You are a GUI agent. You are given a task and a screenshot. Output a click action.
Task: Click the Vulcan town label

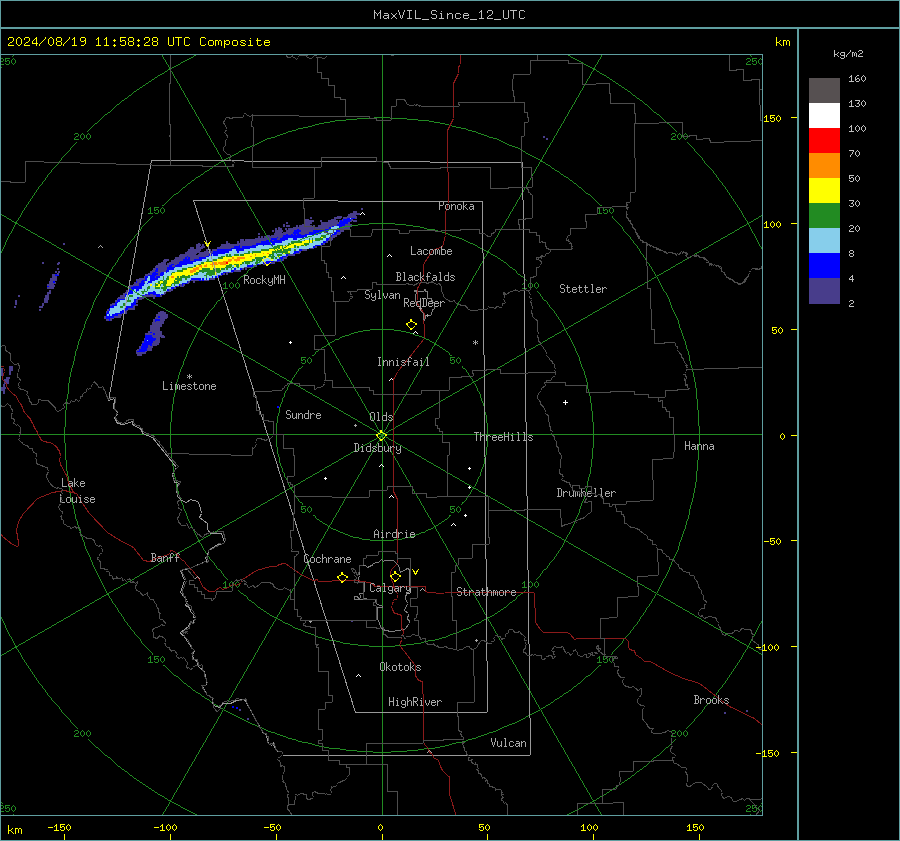[508, 743]
